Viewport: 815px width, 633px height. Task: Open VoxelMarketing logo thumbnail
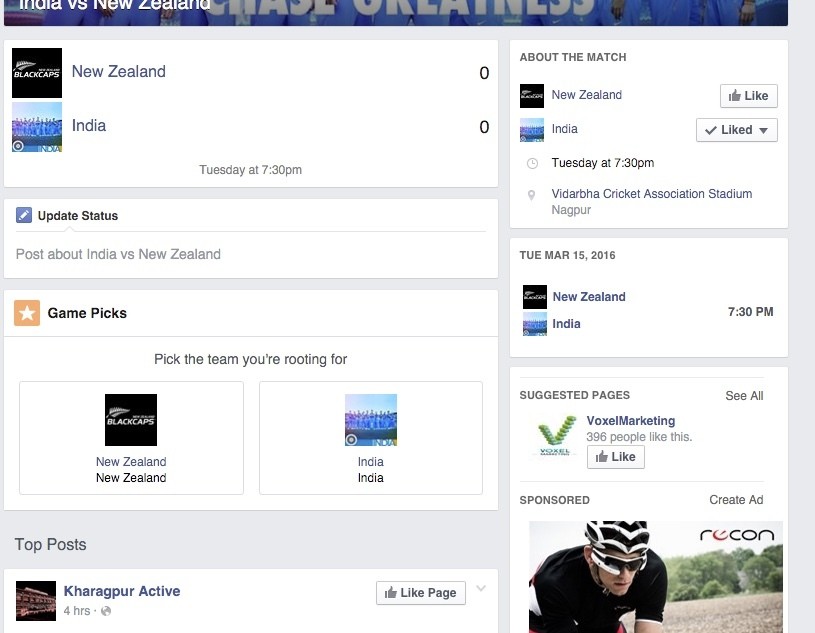tap(554, 435)
